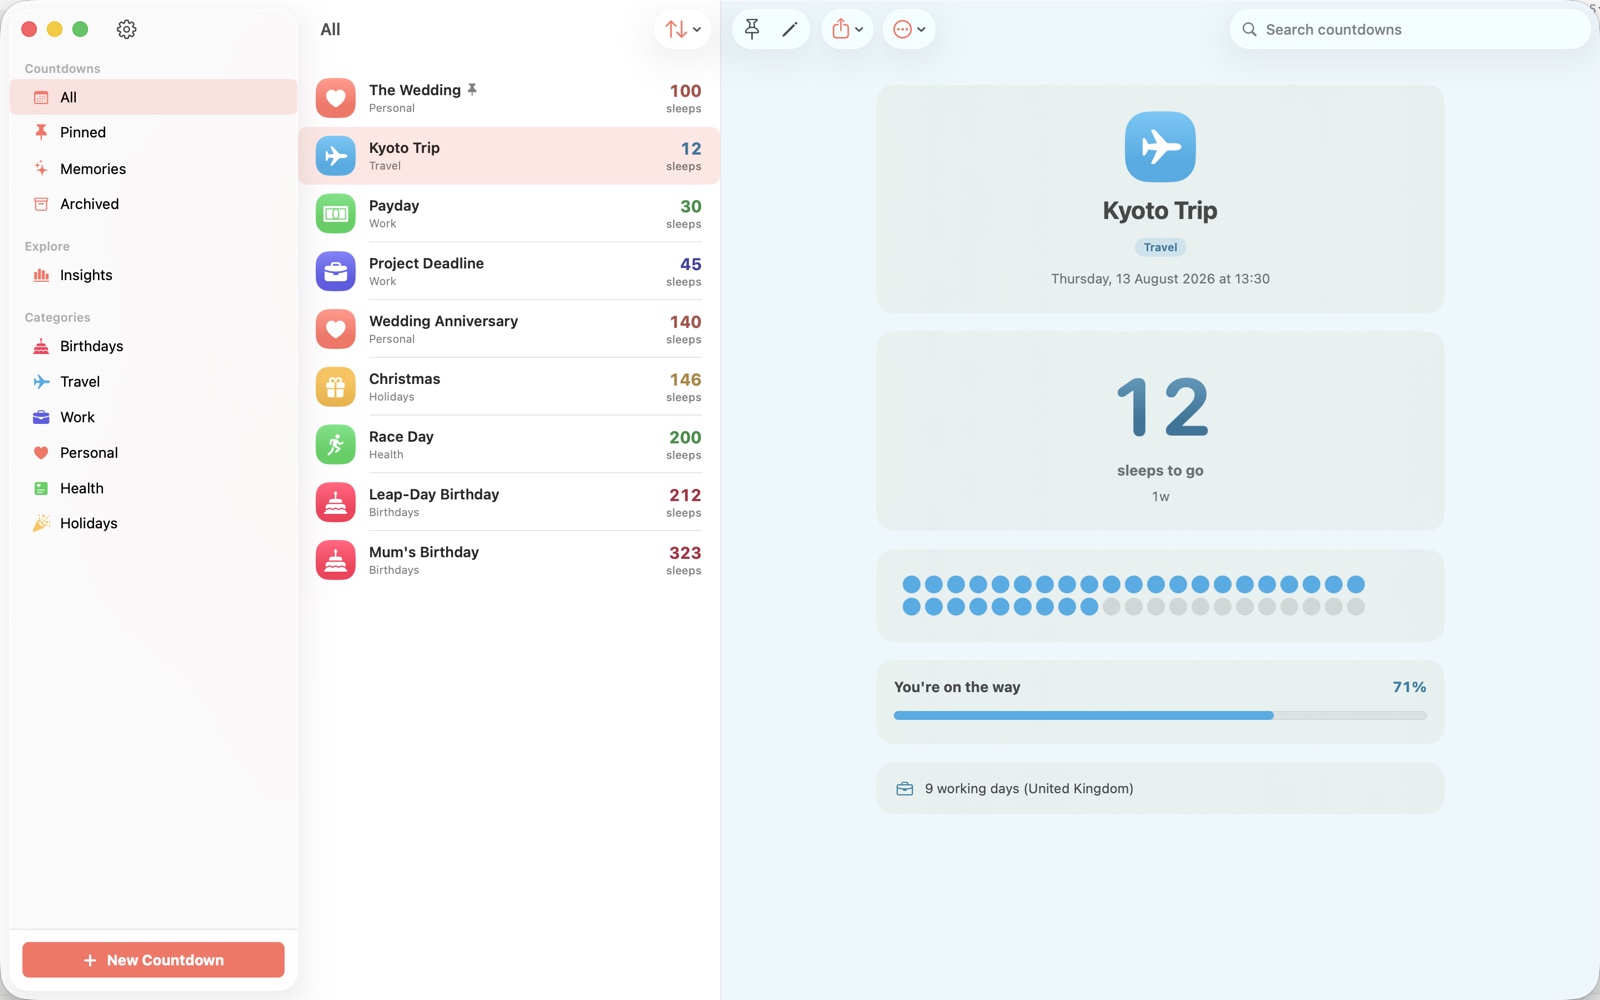1600x1000 pixels.
Task: Filter by Health category
Action: [x=154, y=488]
